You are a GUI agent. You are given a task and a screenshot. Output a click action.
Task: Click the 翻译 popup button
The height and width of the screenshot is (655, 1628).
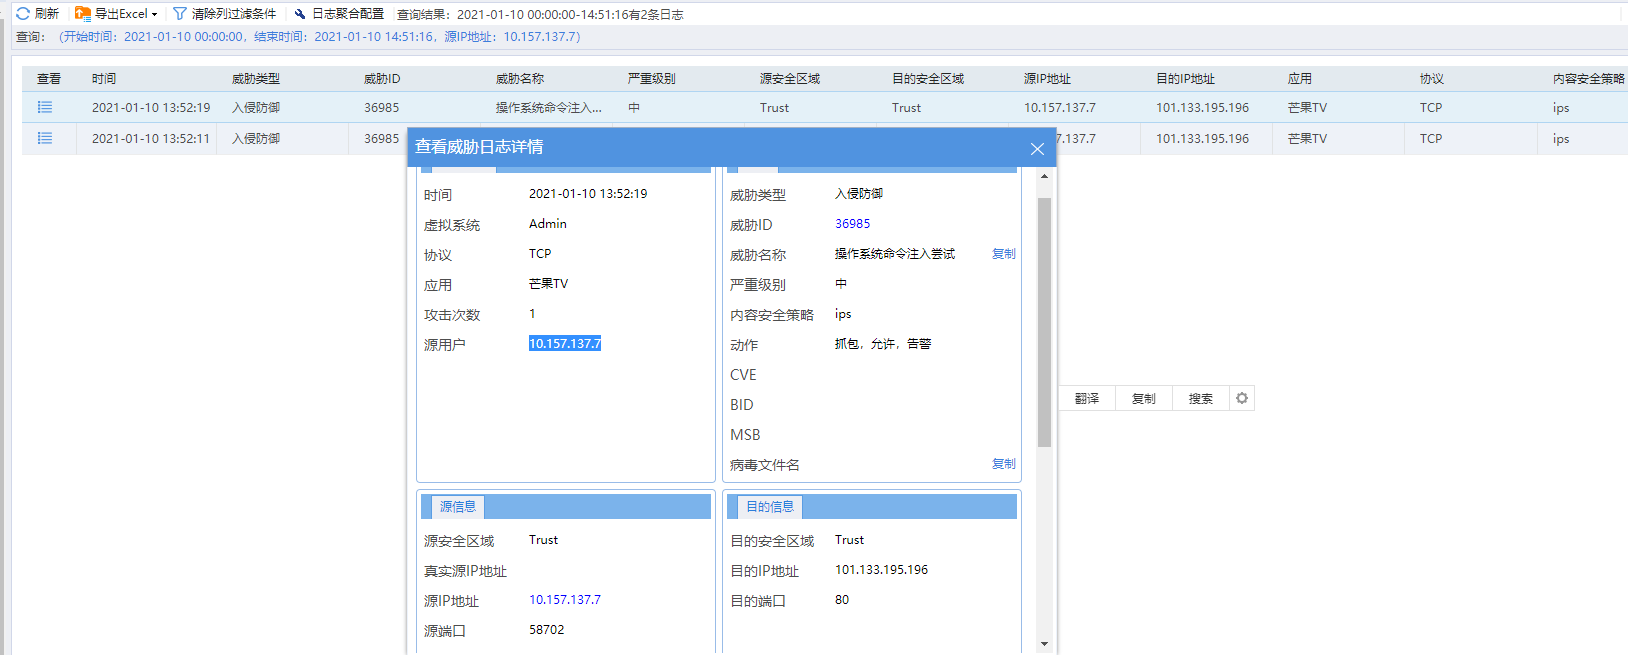(x=1087, y=398)
